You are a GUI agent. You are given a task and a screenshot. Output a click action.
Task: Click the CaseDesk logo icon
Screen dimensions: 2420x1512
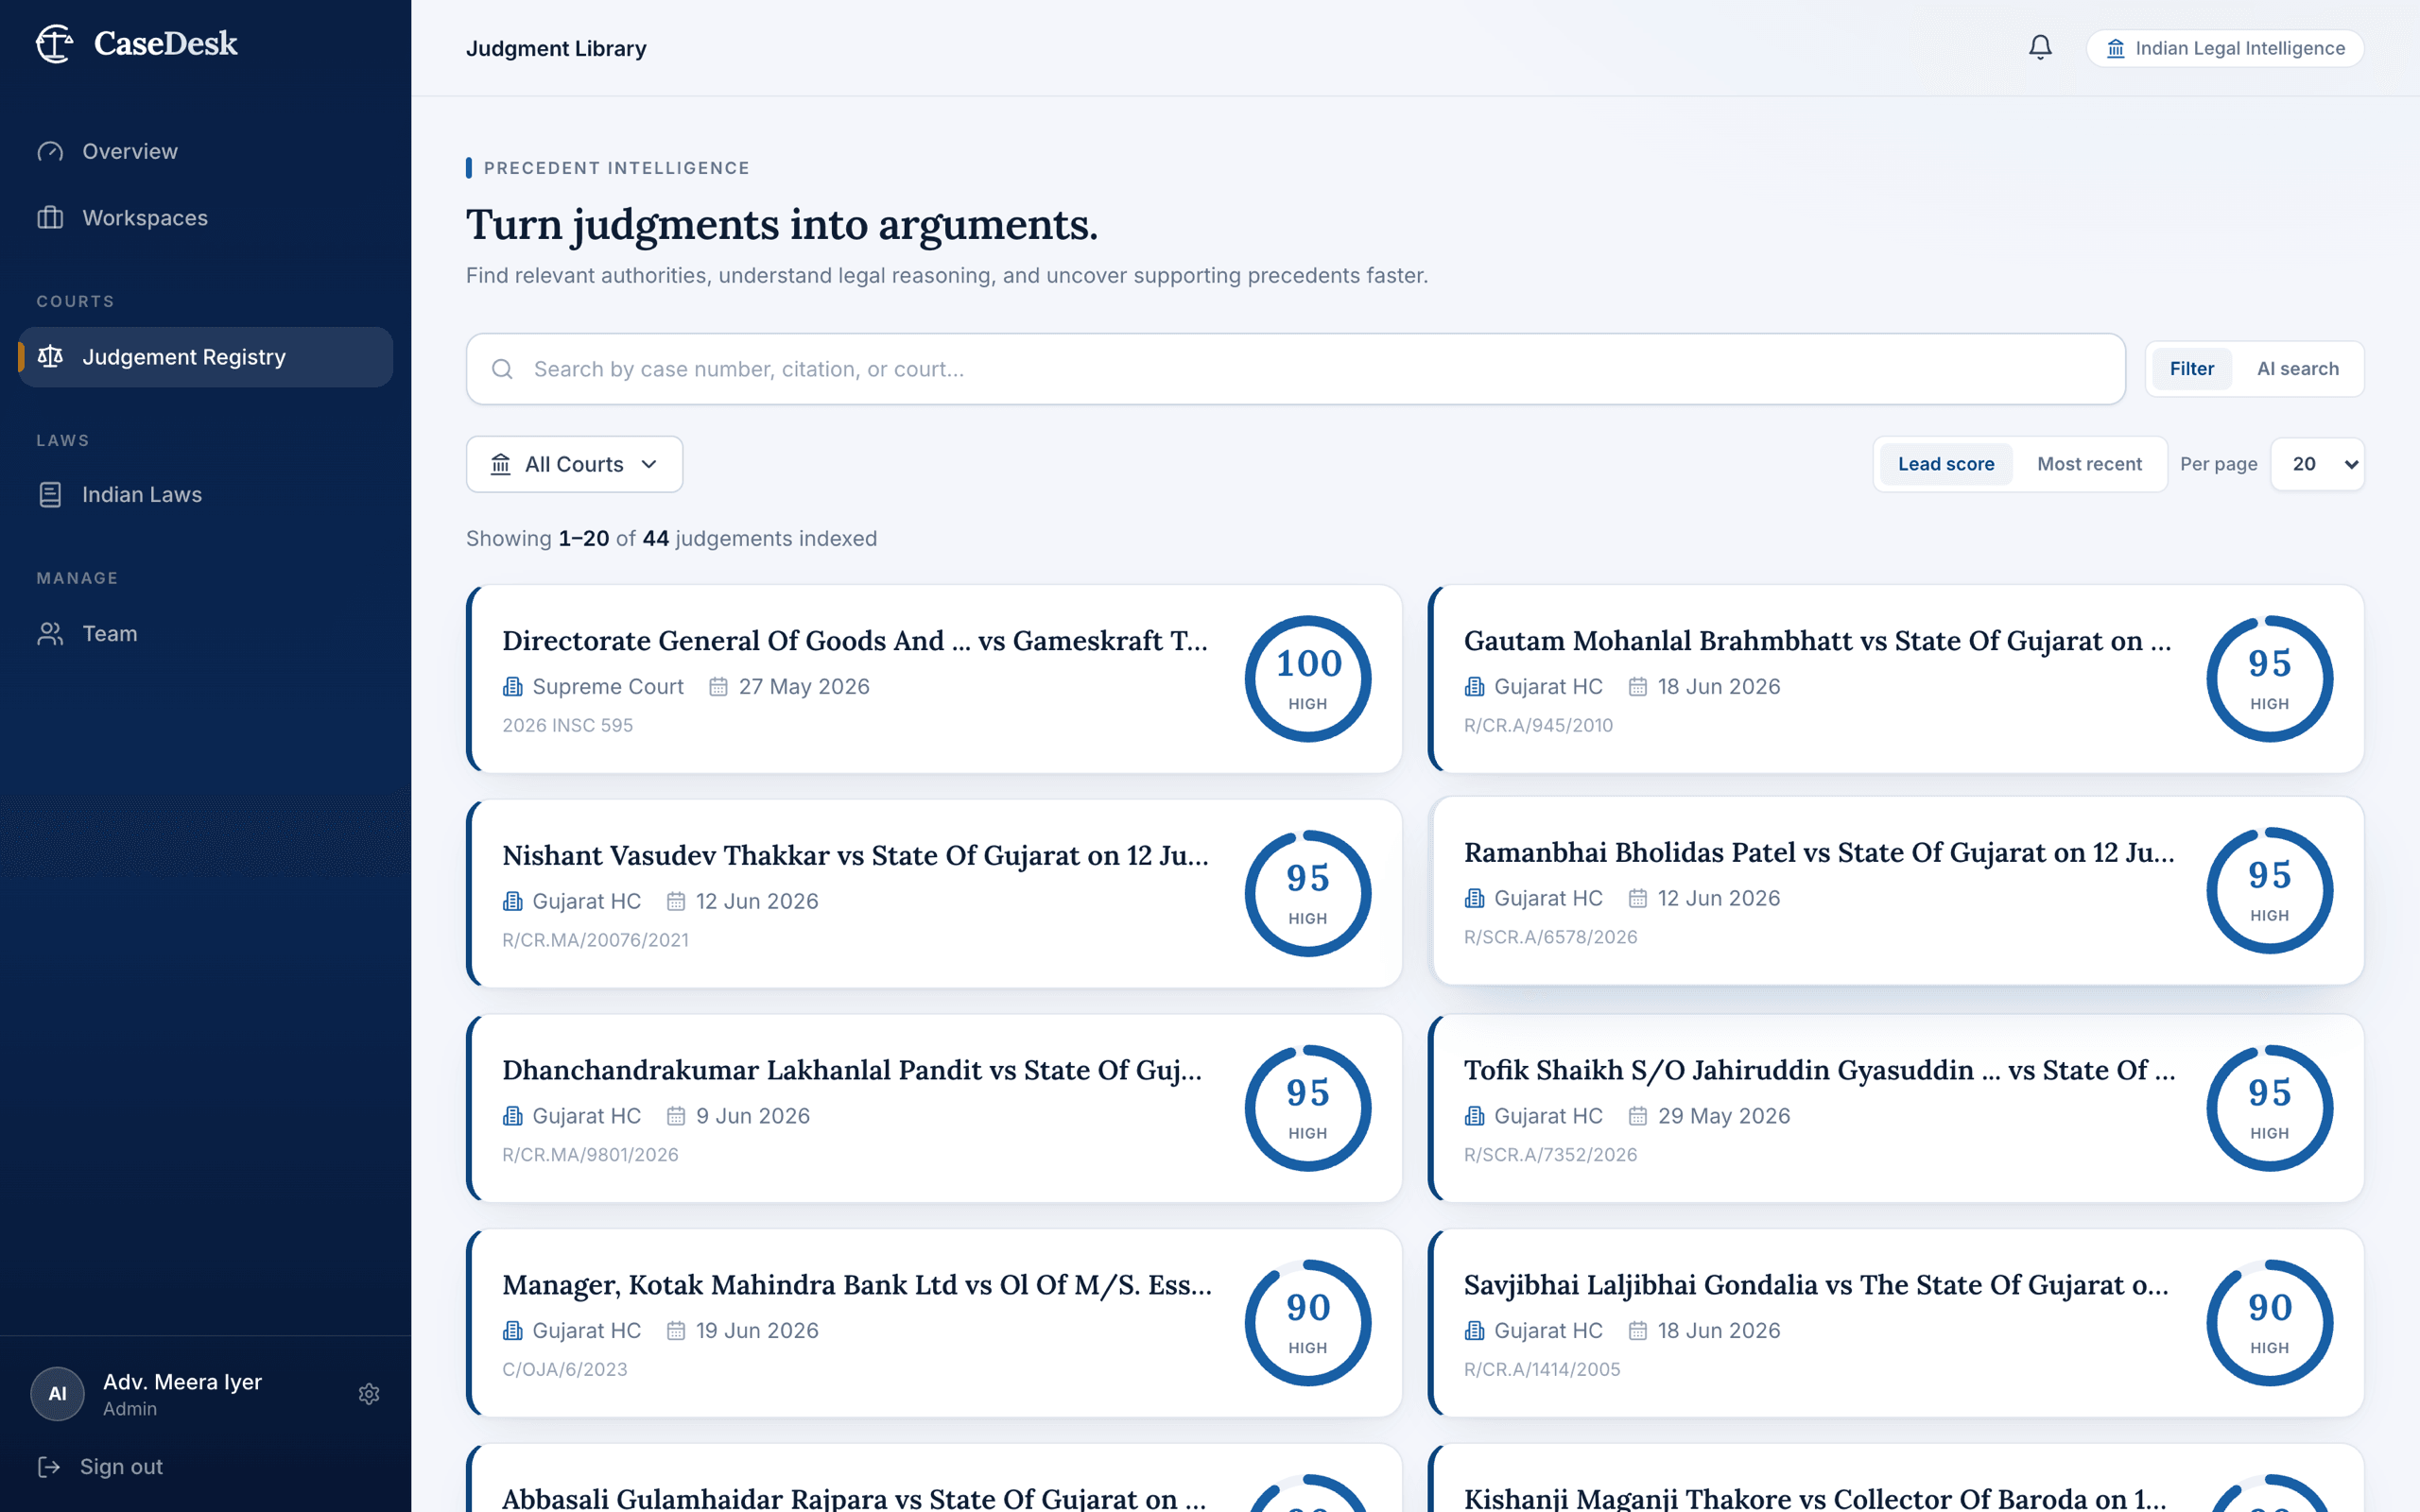pyautogui.click(x=55, y=43)
